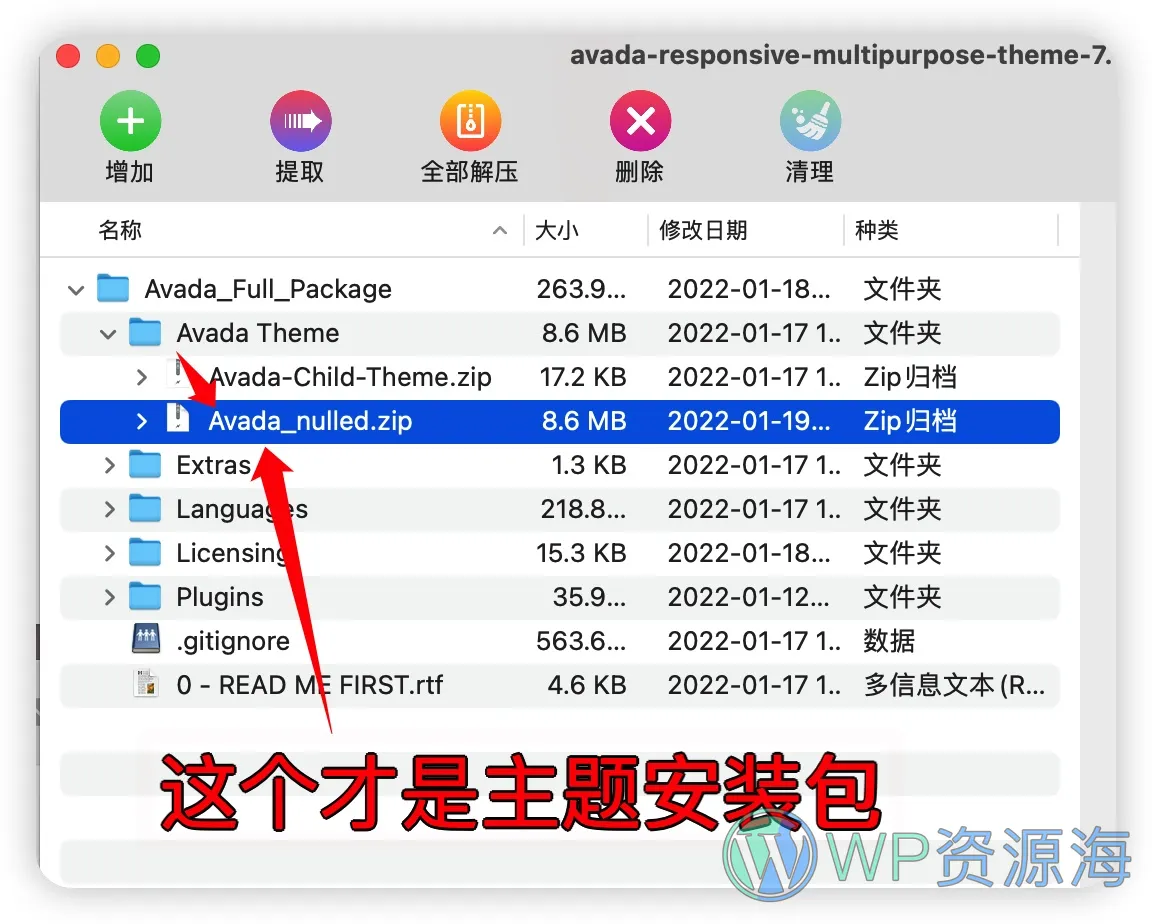Click the 多信息文本 type cell
Image resolution: width=1152 pixels, height=924 pixels.
[954, 685]
